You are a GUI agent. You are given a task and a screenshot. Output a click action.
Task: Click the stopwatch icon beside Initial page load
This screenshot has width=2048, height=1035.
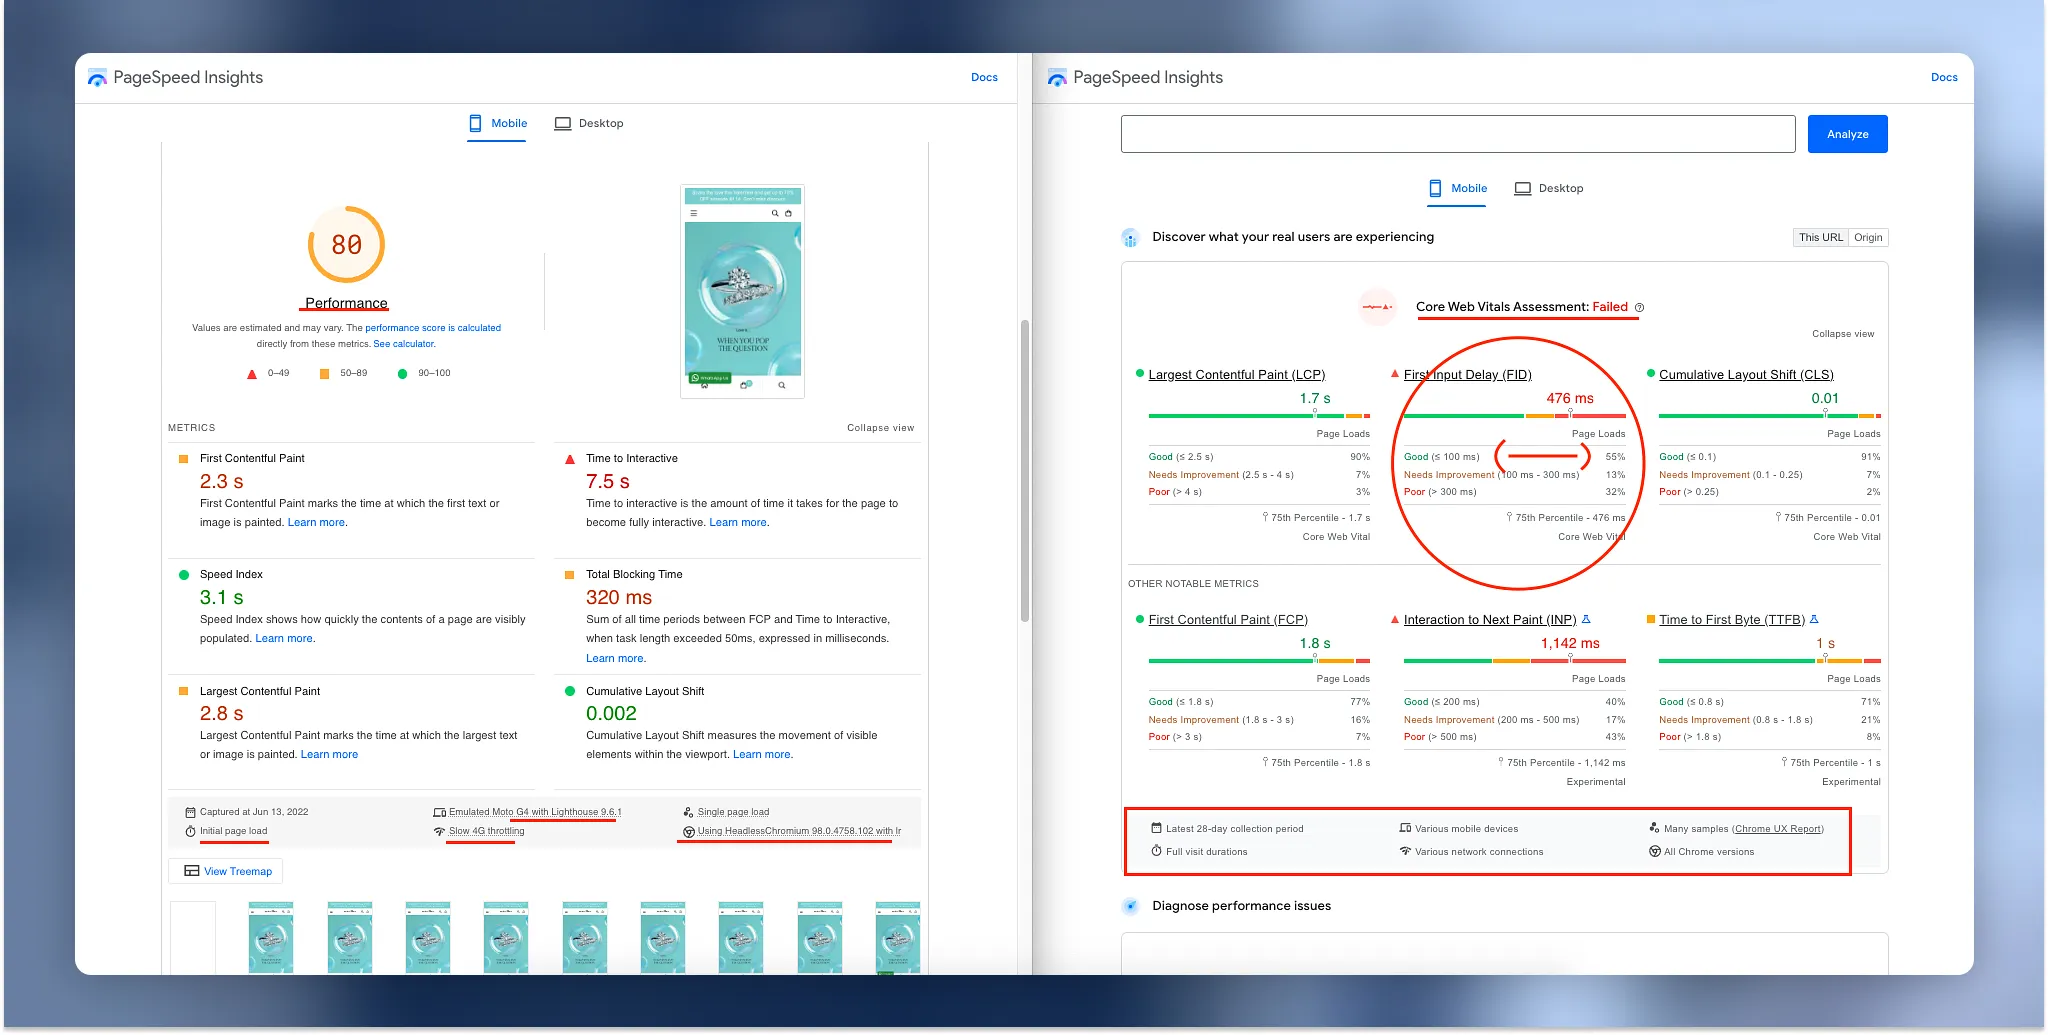tap(190, 831)
